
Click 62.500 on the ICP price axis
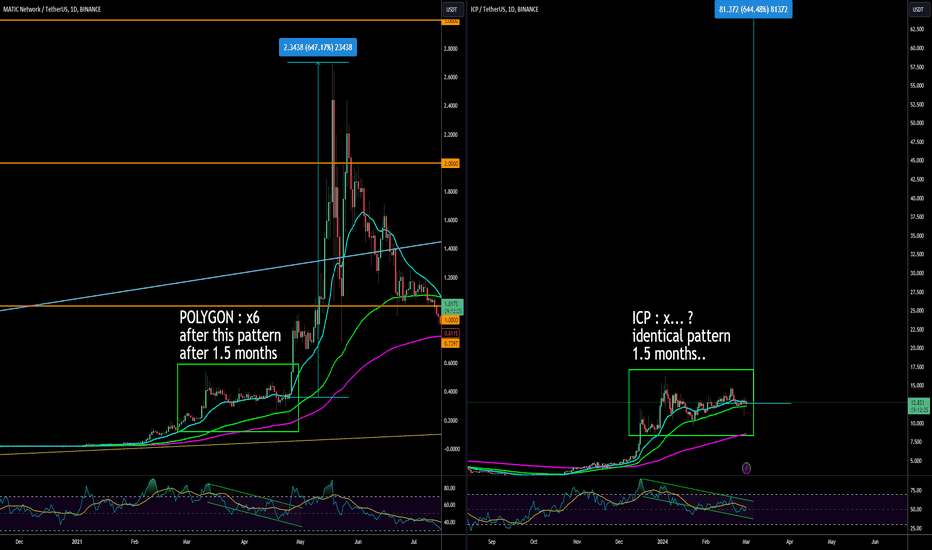point(917,29)
